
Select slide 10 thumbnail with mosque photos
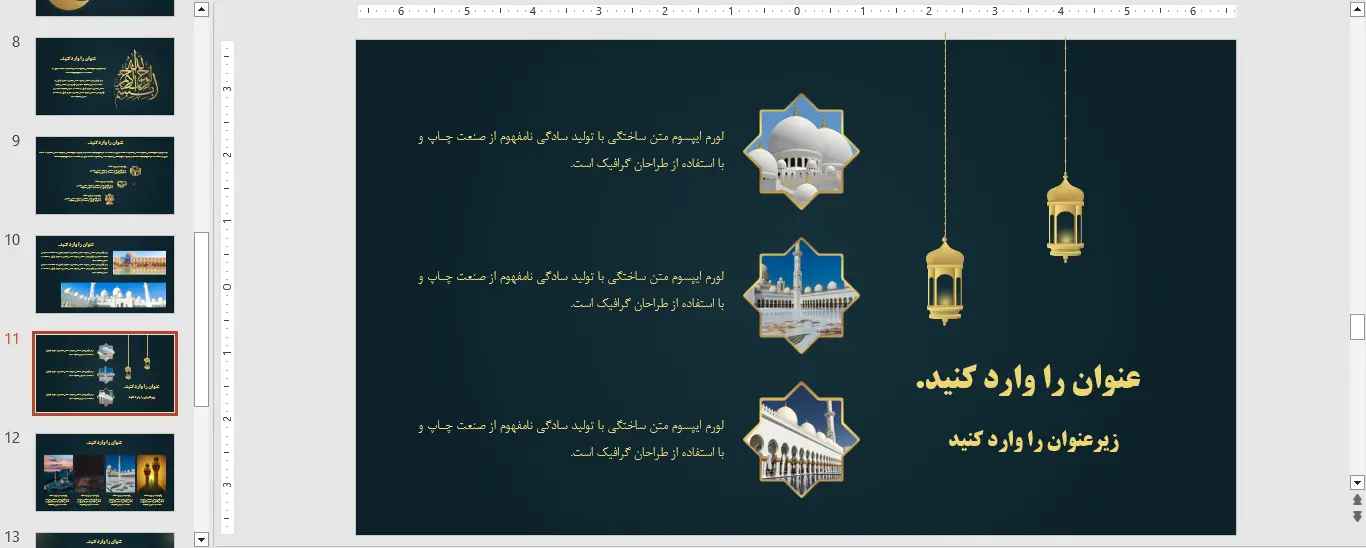click(105, 274)
